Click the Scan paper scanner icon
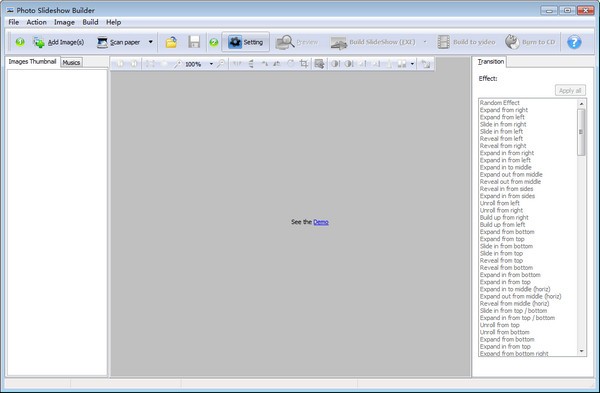The width and height of the screenshot is (600, 393). coord(102,42)
